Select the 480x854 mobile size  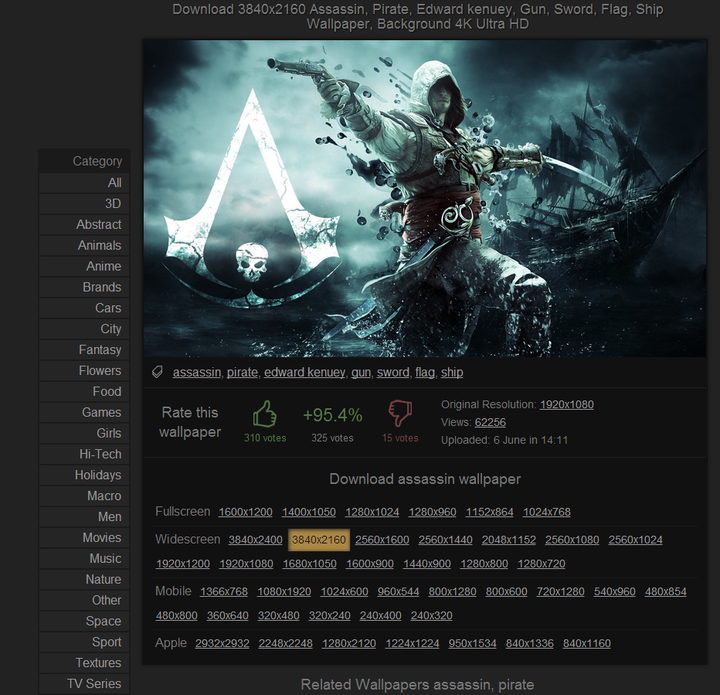pos(665,592)
